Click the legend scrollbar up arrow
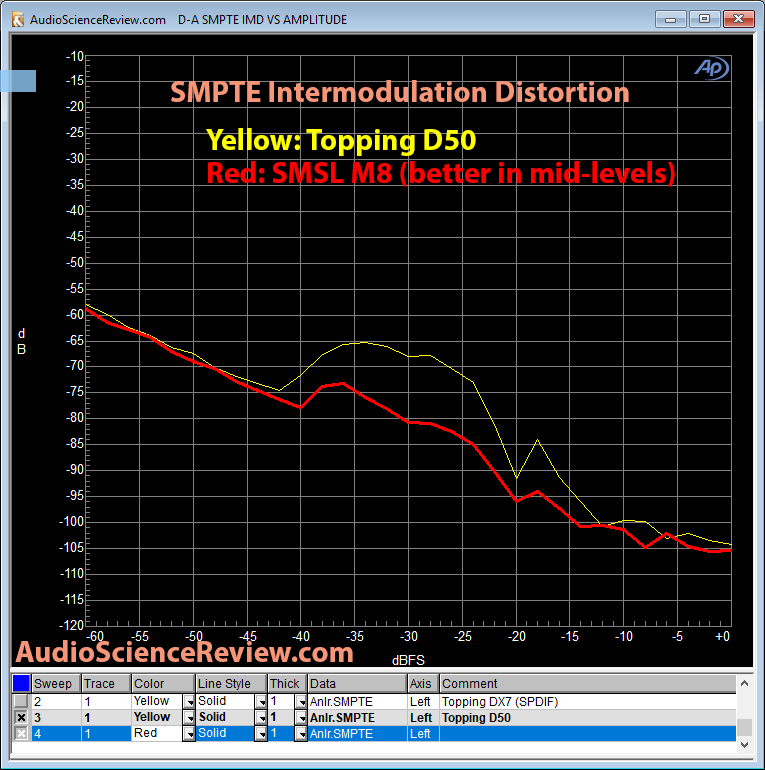This screenshot has width=765, height=770. (x=744, y=684)
